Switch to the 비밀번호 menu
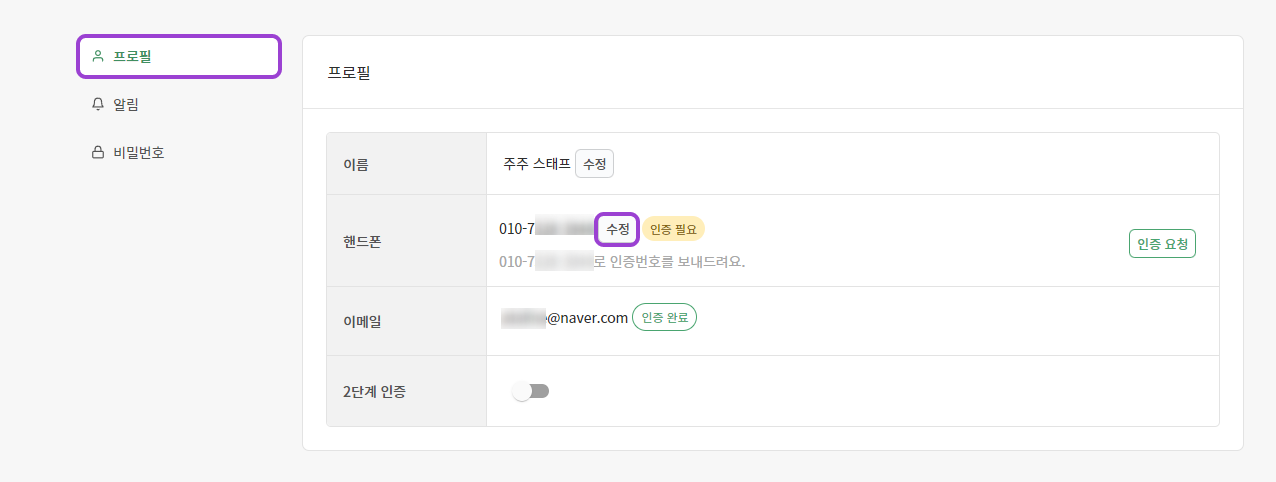Image resolution: width=1276 pixels, height=482 pixels. tap(138, 153)
